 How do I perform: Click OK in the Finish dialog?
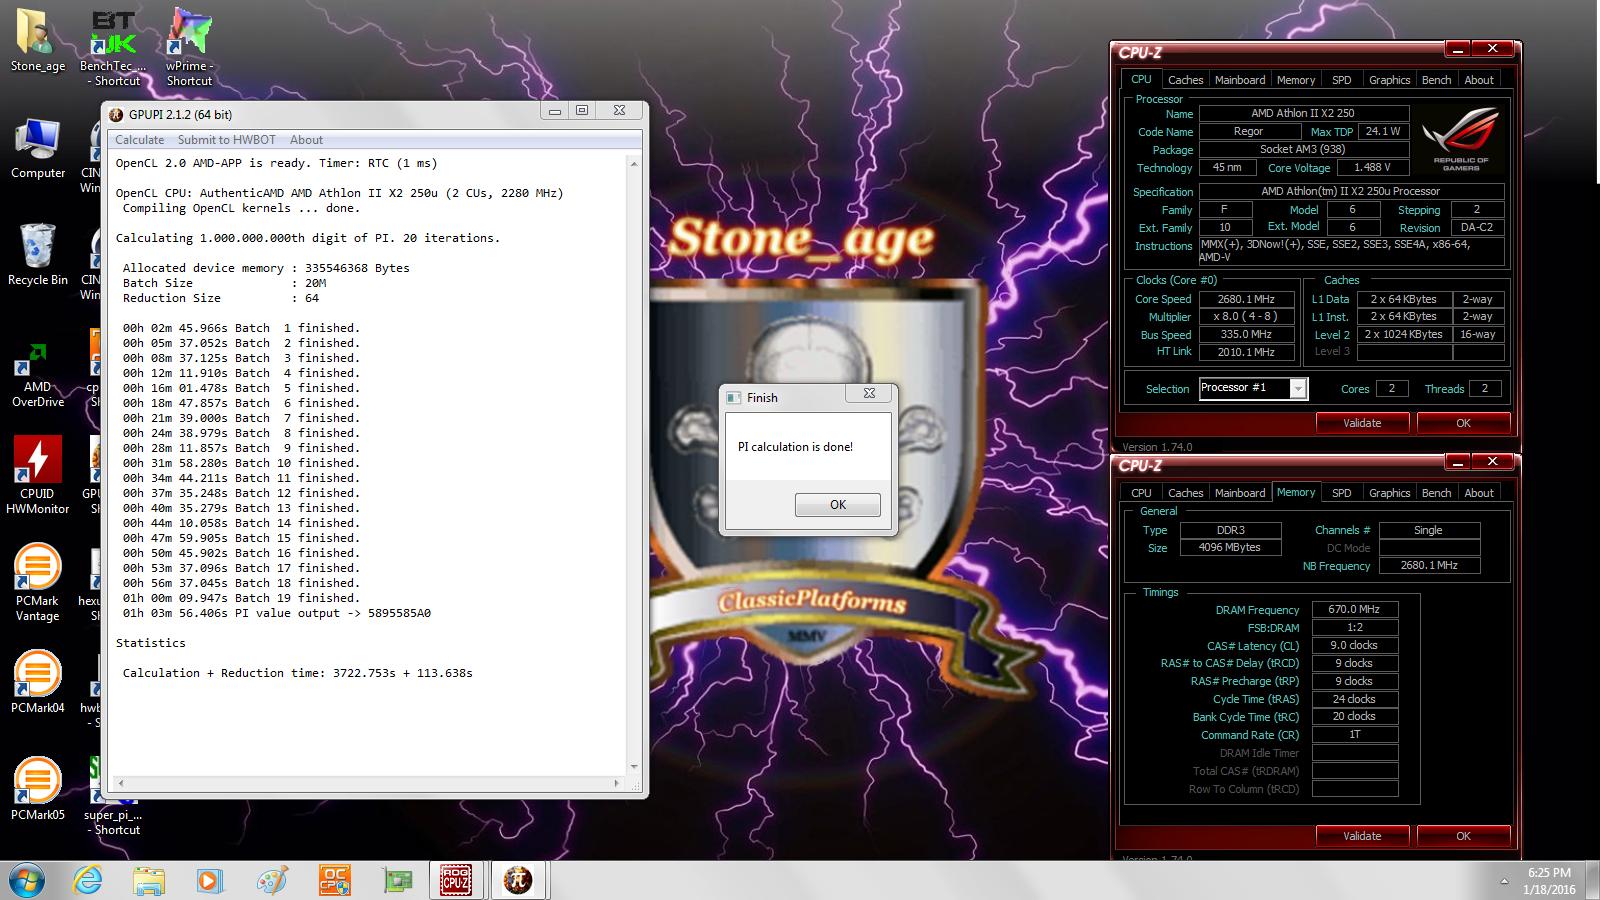838,505
